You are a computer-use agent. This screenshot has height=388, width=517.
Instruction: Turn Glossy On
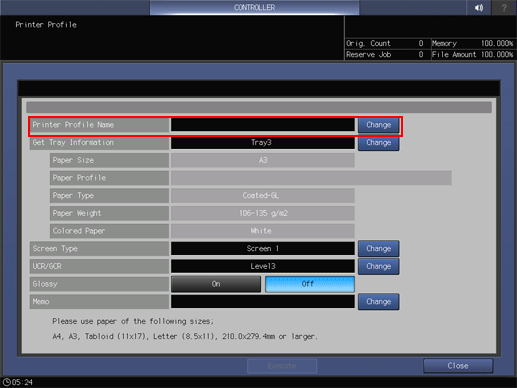(x=216, y=284)
